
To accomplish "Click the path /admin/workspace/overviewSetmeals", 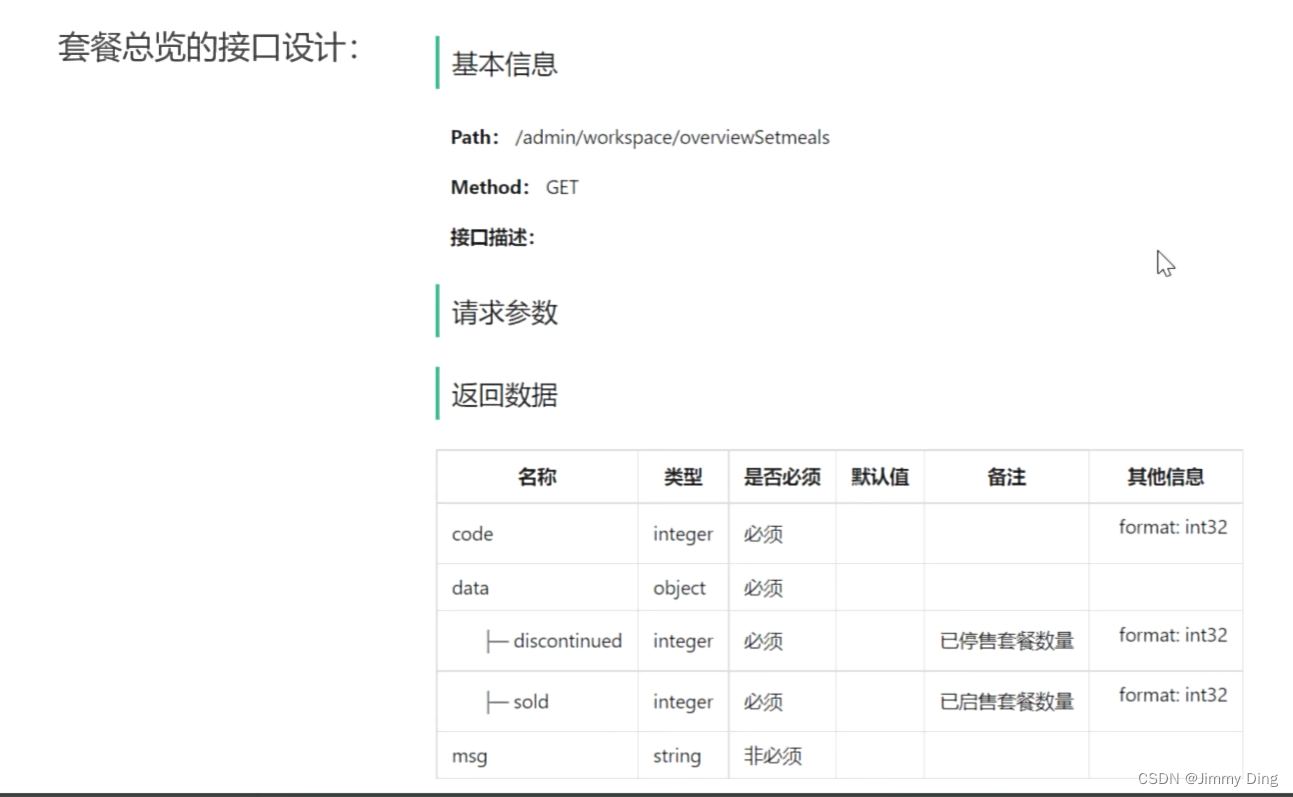I will click(x=672, y=138).
